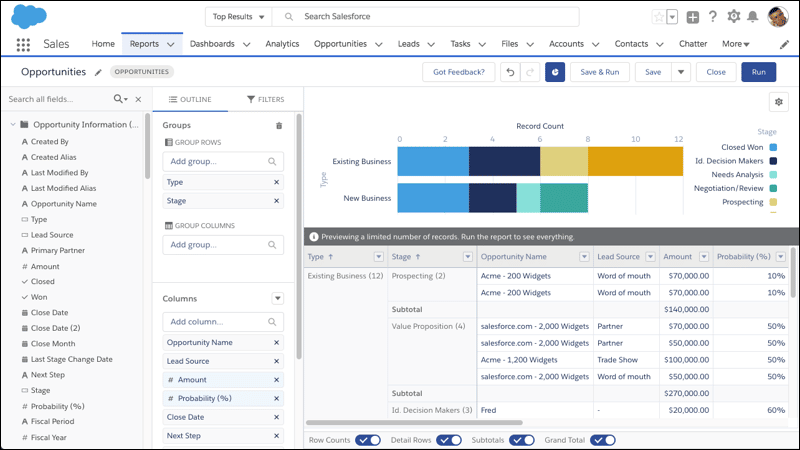Click the blue Run button
Viewport: 800px width, 450px height.
coord(759,72)
